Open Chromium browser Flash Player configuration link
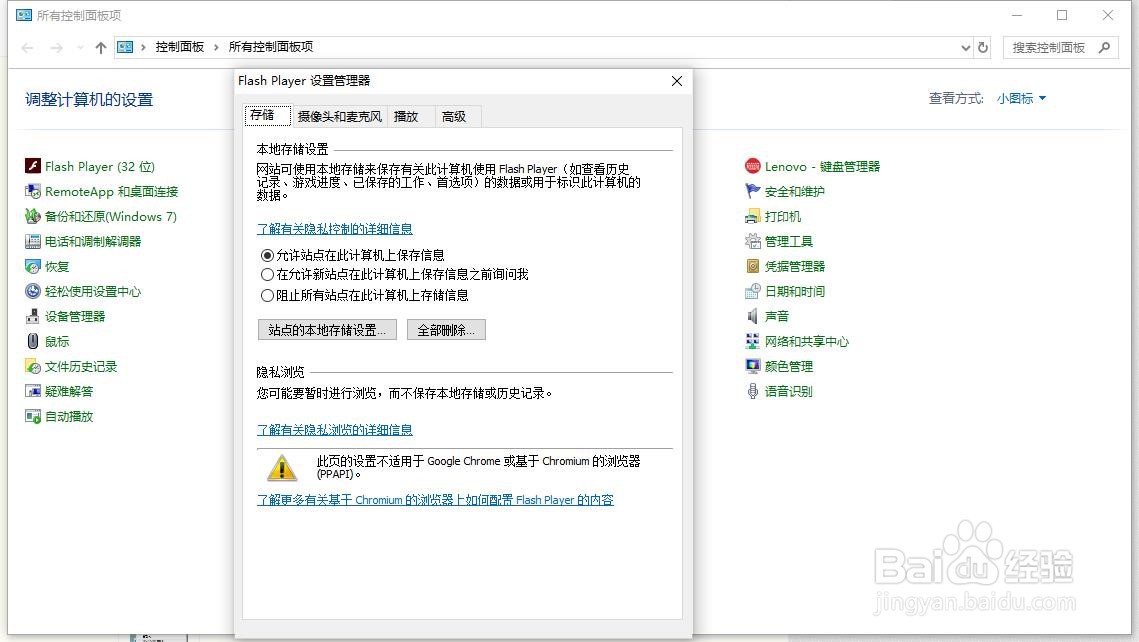 [435, 500]
